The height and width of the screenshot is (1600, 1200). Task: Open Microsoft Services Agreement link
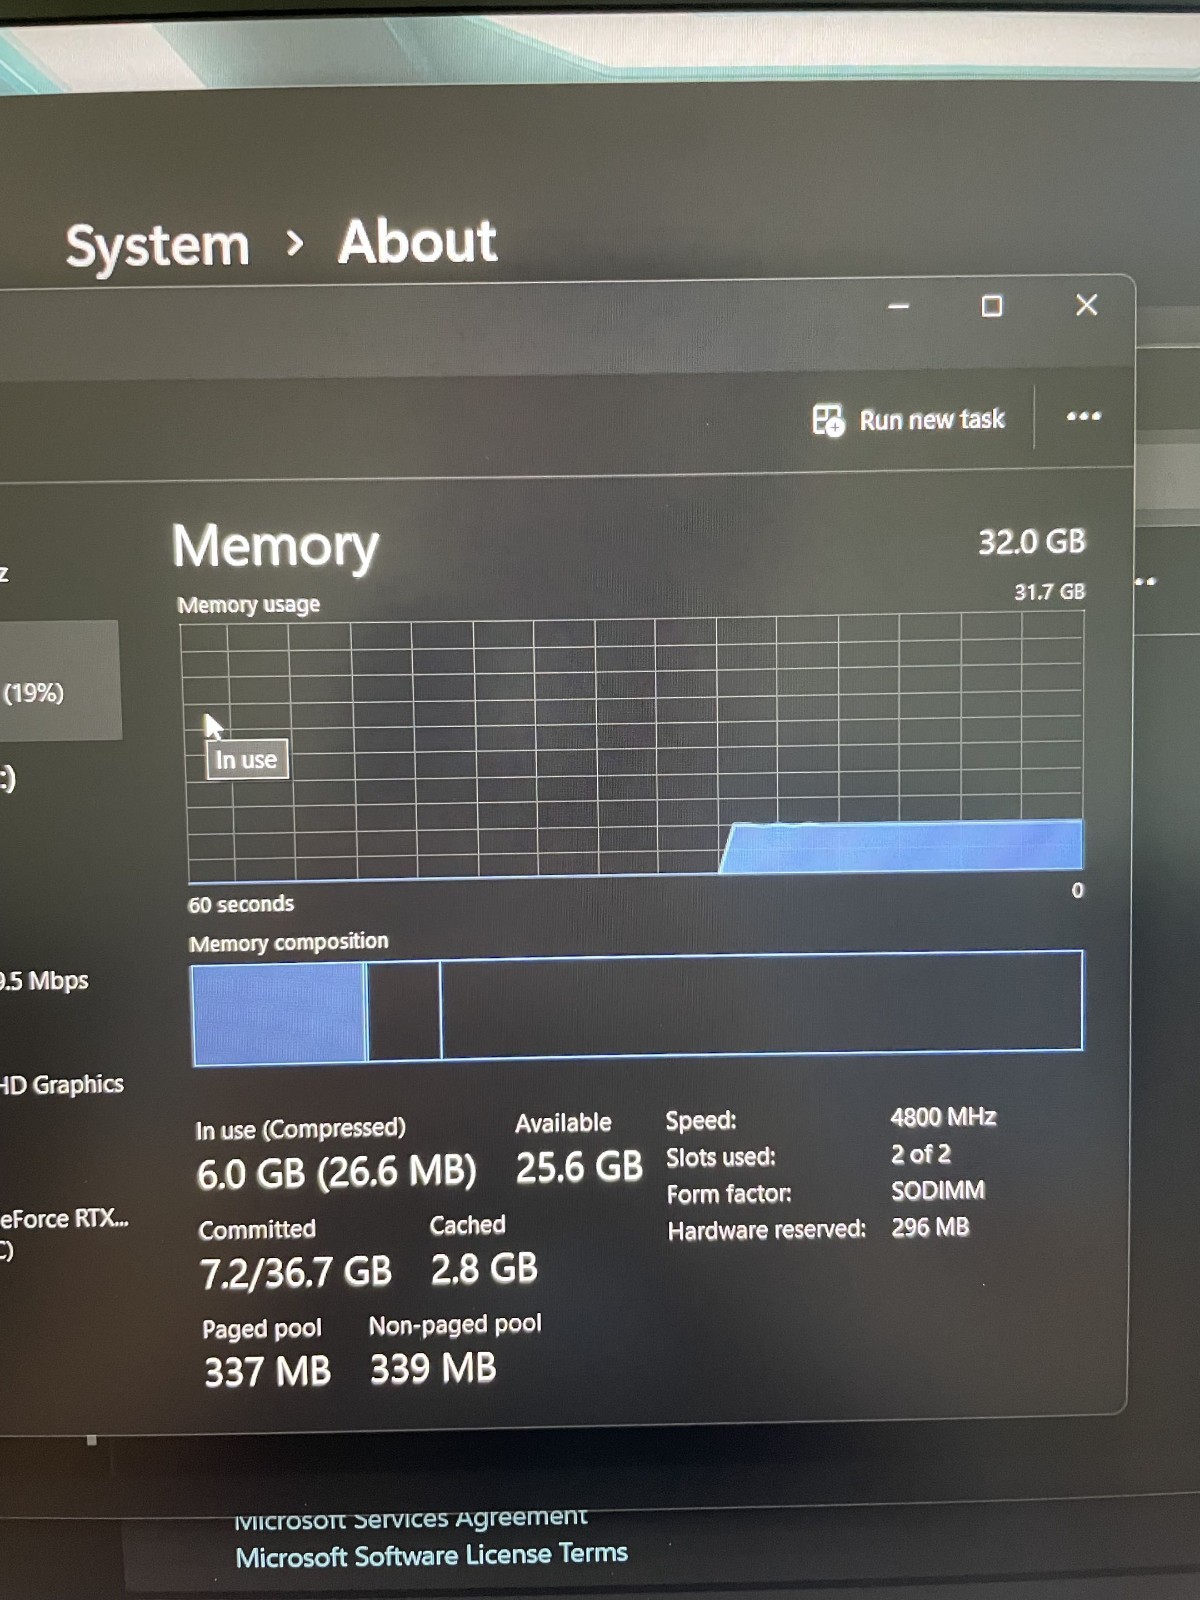click(x=411, y=1518)
